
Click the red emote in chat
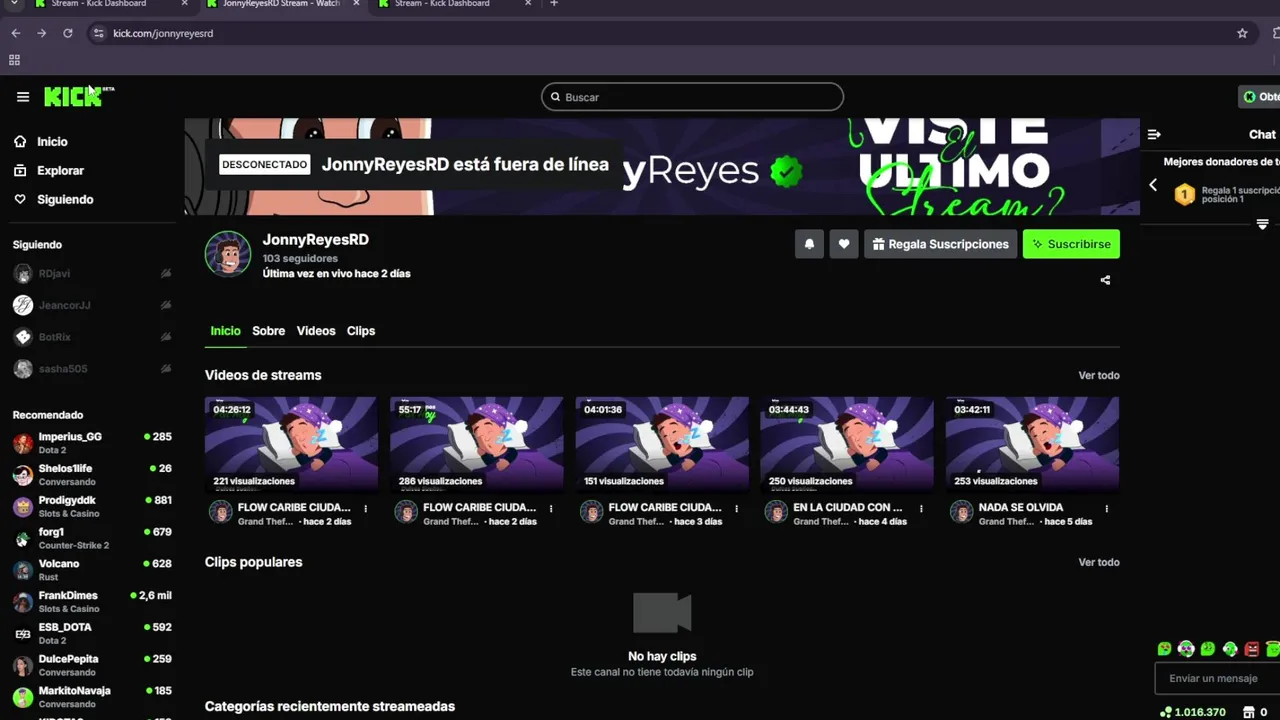(1252, 649)
